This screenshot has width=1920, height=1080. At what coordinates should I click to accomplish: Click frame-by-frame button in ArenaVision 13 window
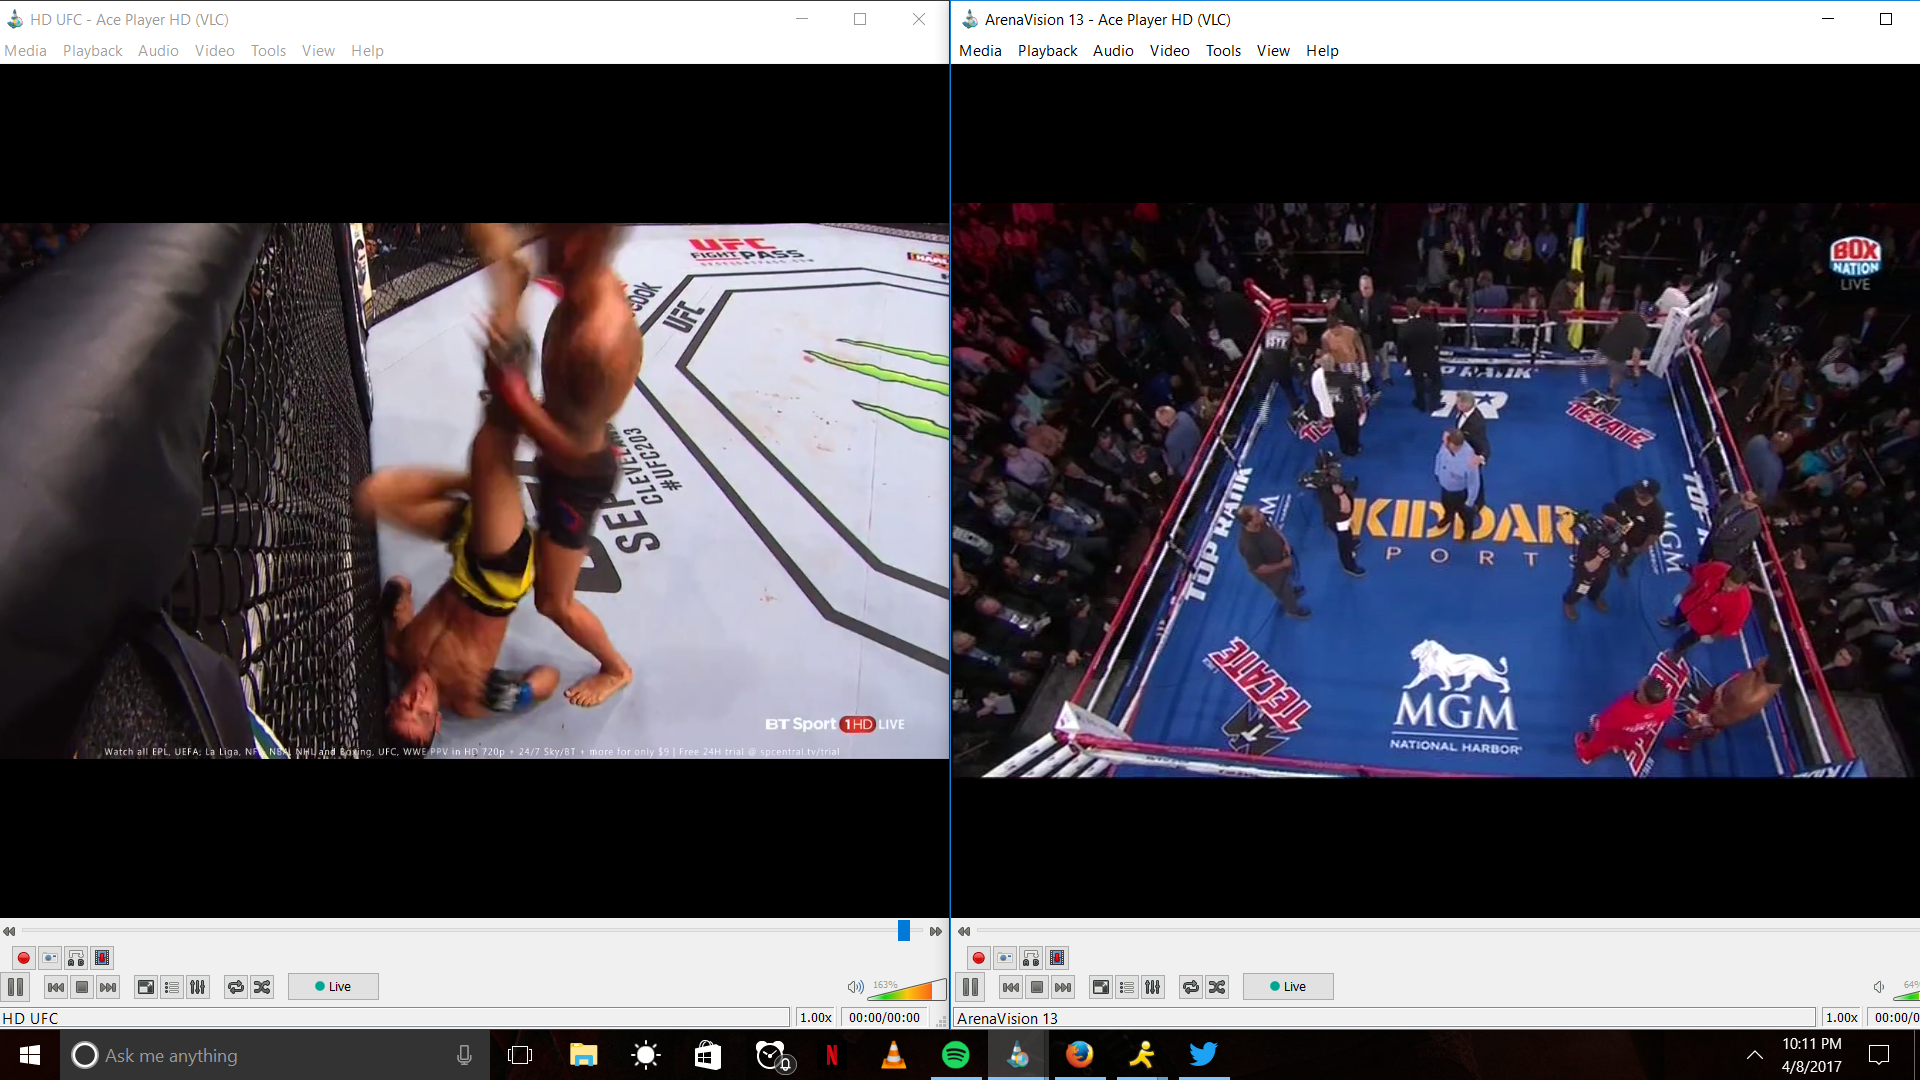1057,958
